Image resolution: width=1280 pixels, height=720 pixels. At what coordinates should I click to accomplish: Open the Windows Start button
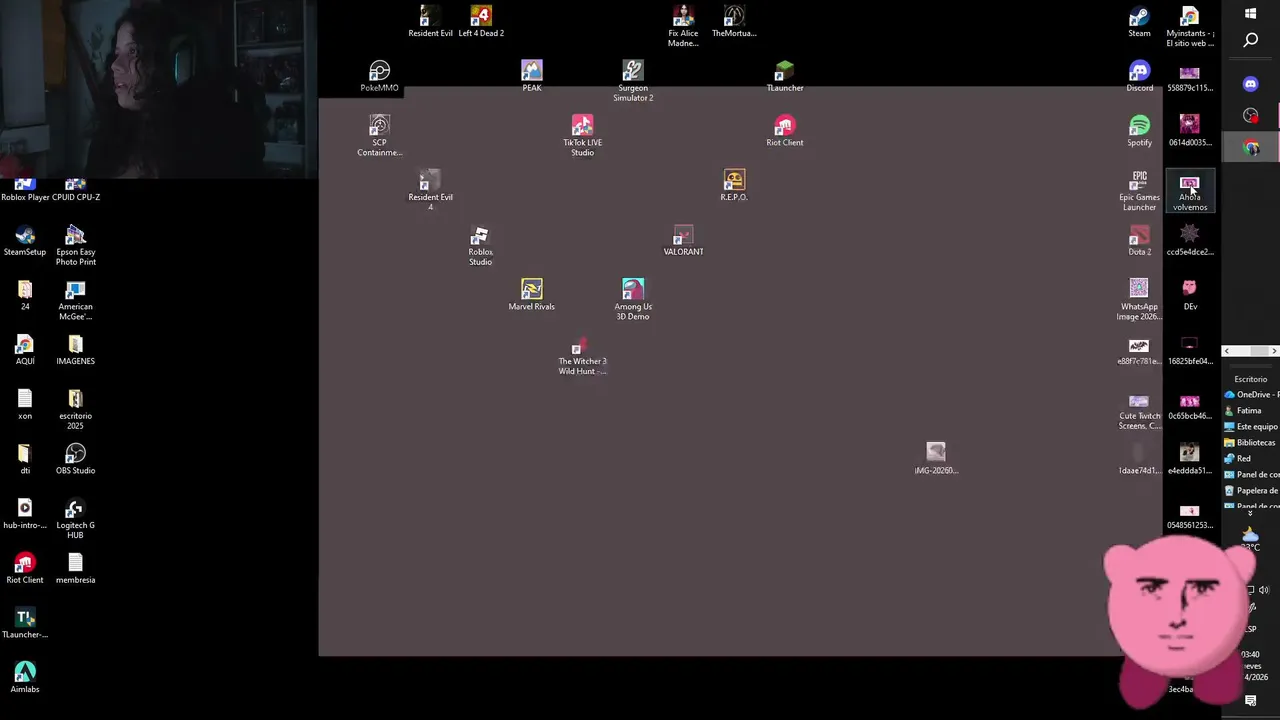[1251, 13]
